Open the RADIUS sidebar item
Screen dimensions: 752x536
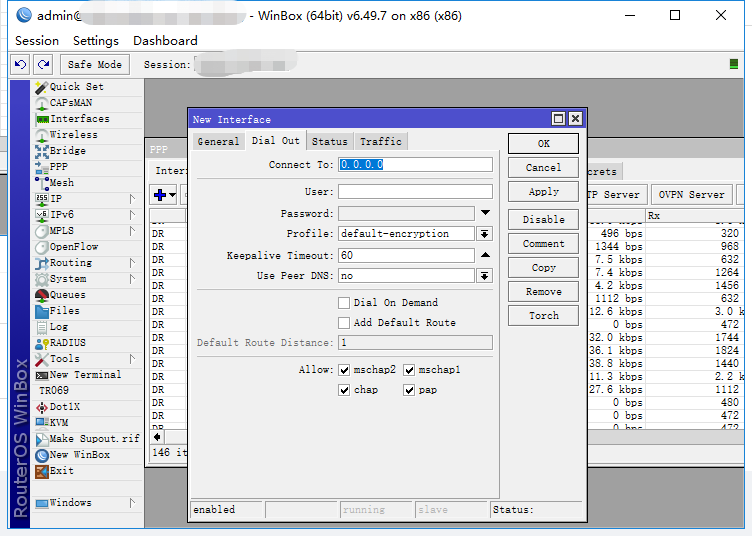point(67,343)
